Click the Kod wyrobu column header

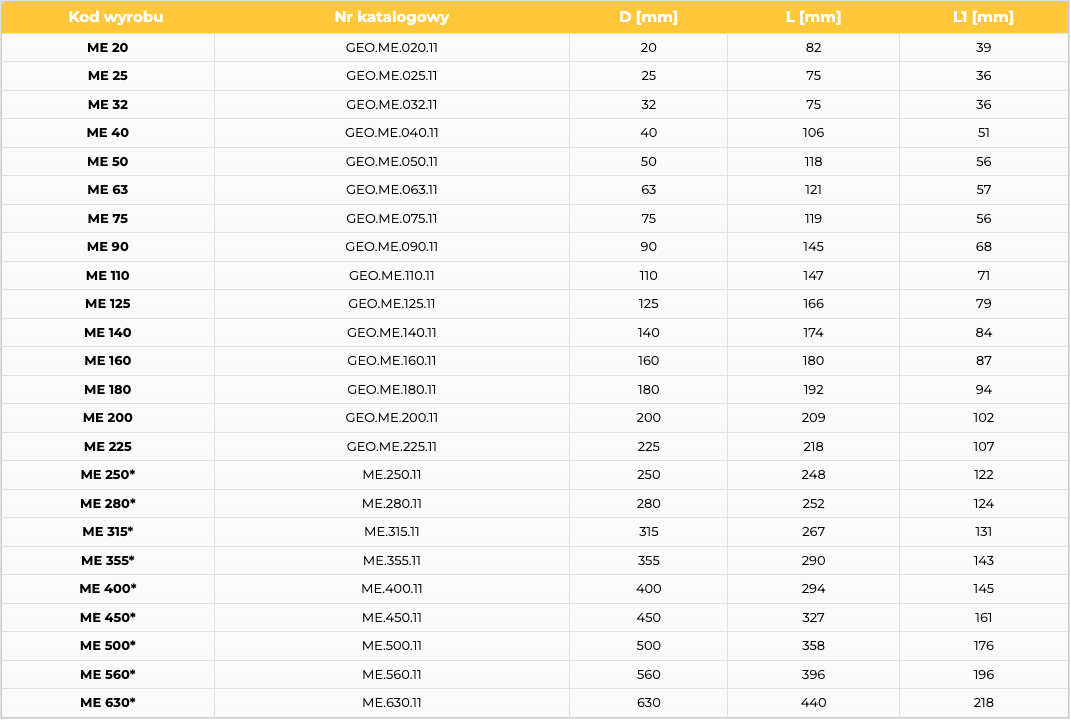click(115, 17)
